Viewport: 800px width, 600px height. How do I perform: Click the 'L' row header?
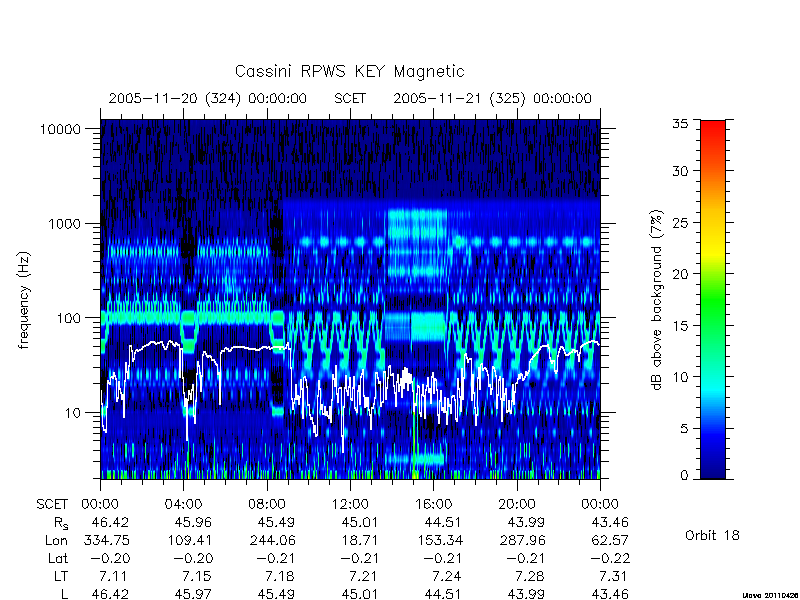tap(64, 594)
